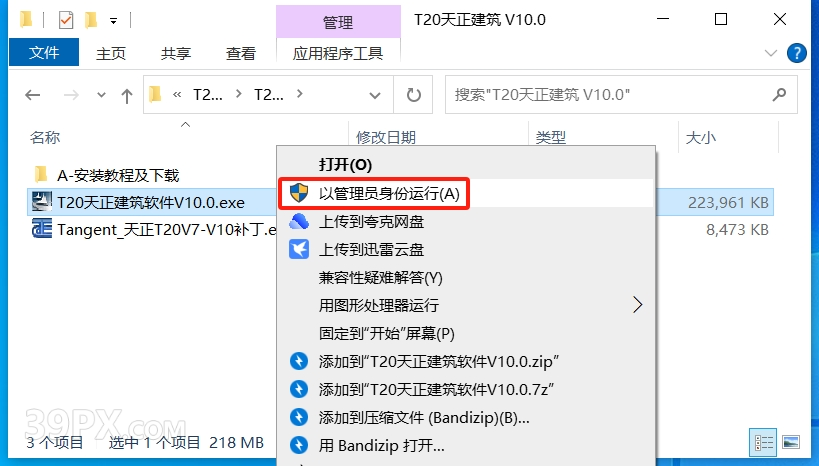
Task: Expand the chevron after the first T2... breadcrumb
Action: (239, 94)
